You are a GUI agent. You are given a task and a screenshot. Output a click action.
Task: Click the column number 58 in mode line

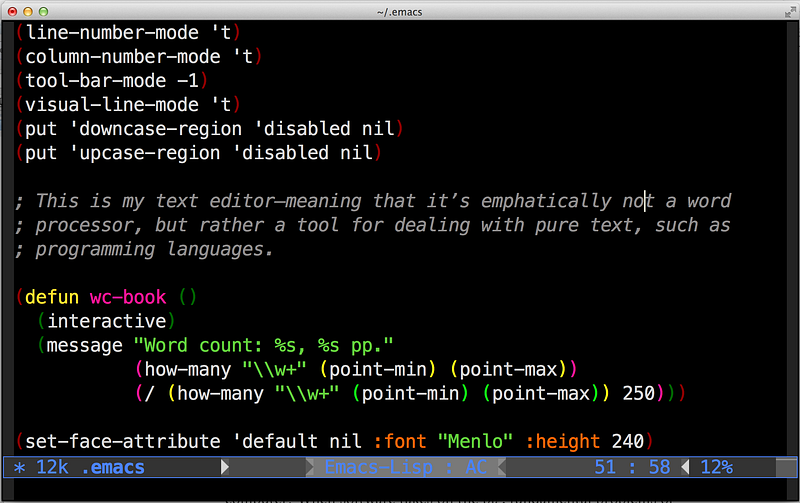pyautogui.click(x=658, y=467)
